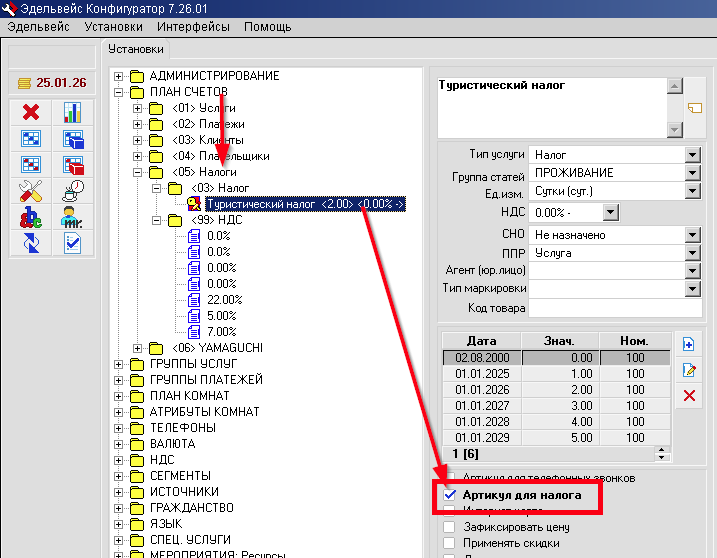Click the red X delete row icon beside table
Image resolution: width=717 pixels, height=558 pixels.
point(688,397)
